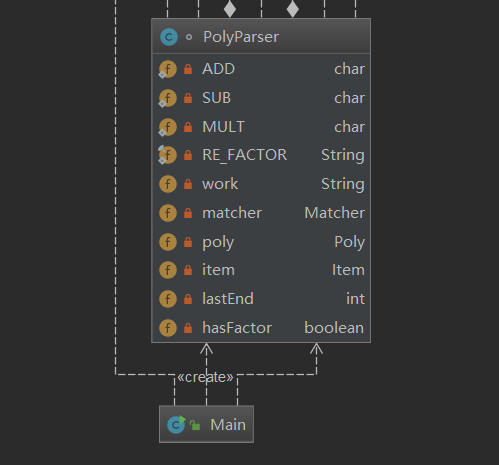Select the Main class node
The width and height of the screenshot is (499, 465).
[x=206, y=424]
